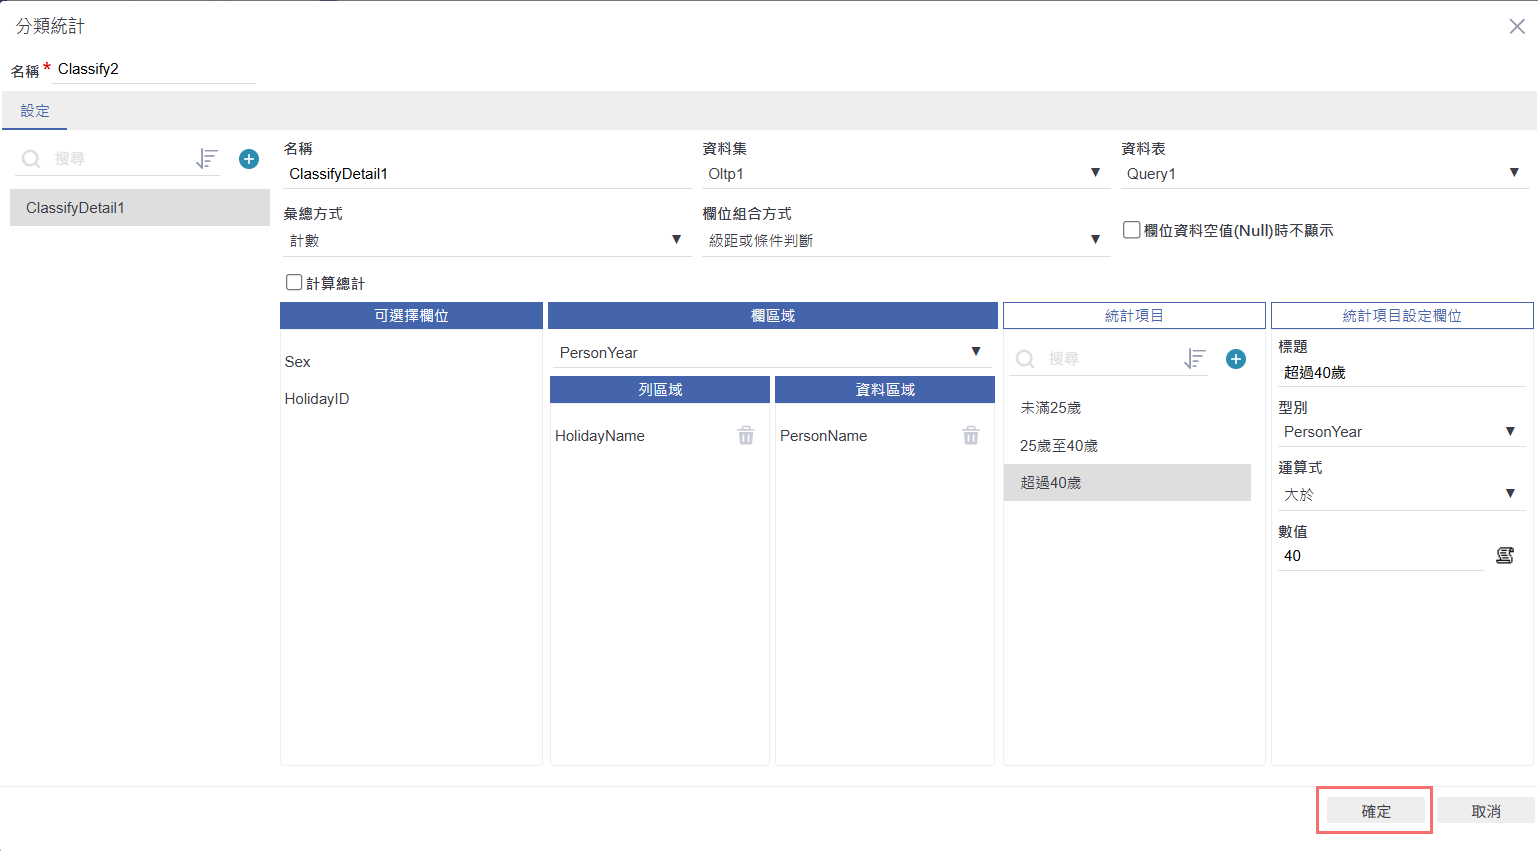Screen dimensions: 1538x851
Task: Enable the 計算總計 checkbox
Action: coord(294,283)
